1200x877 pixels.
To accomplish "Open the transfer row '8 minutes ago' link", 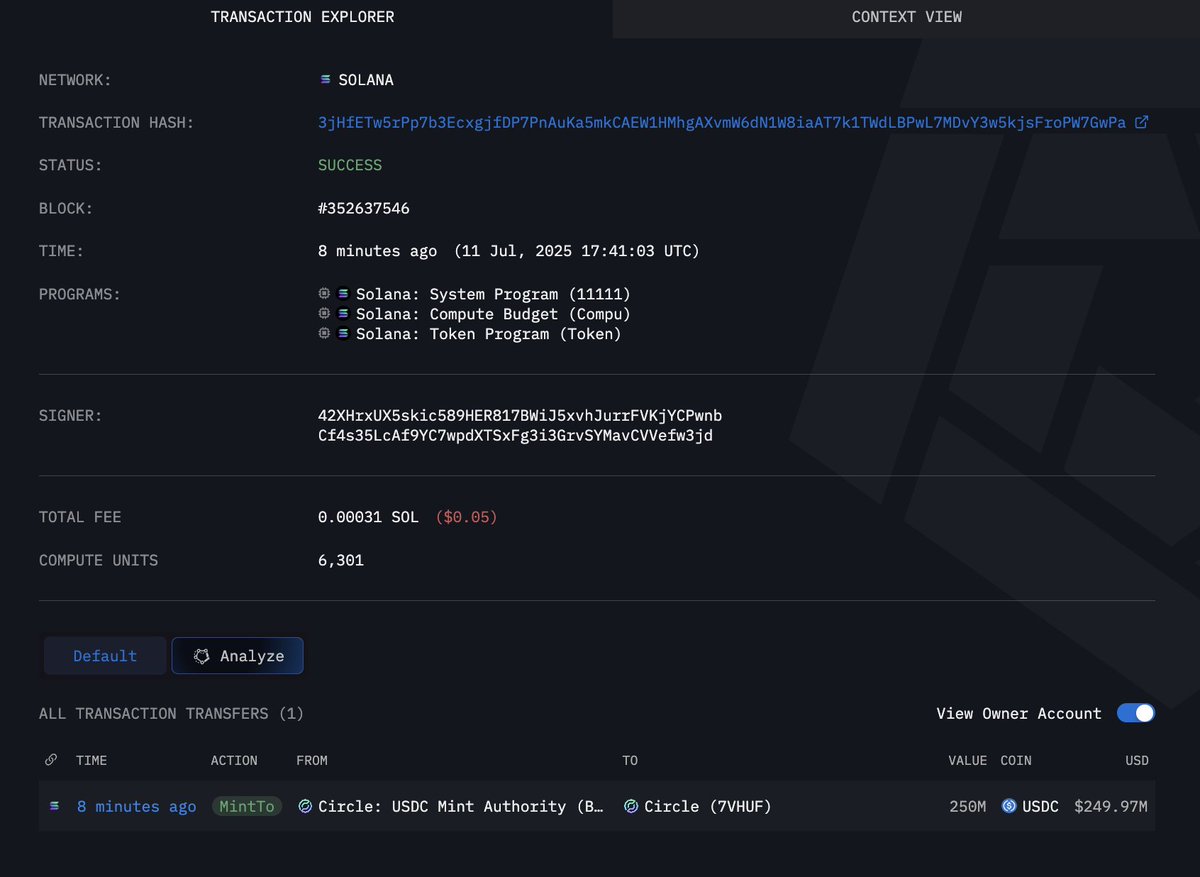I will [136, 806].
